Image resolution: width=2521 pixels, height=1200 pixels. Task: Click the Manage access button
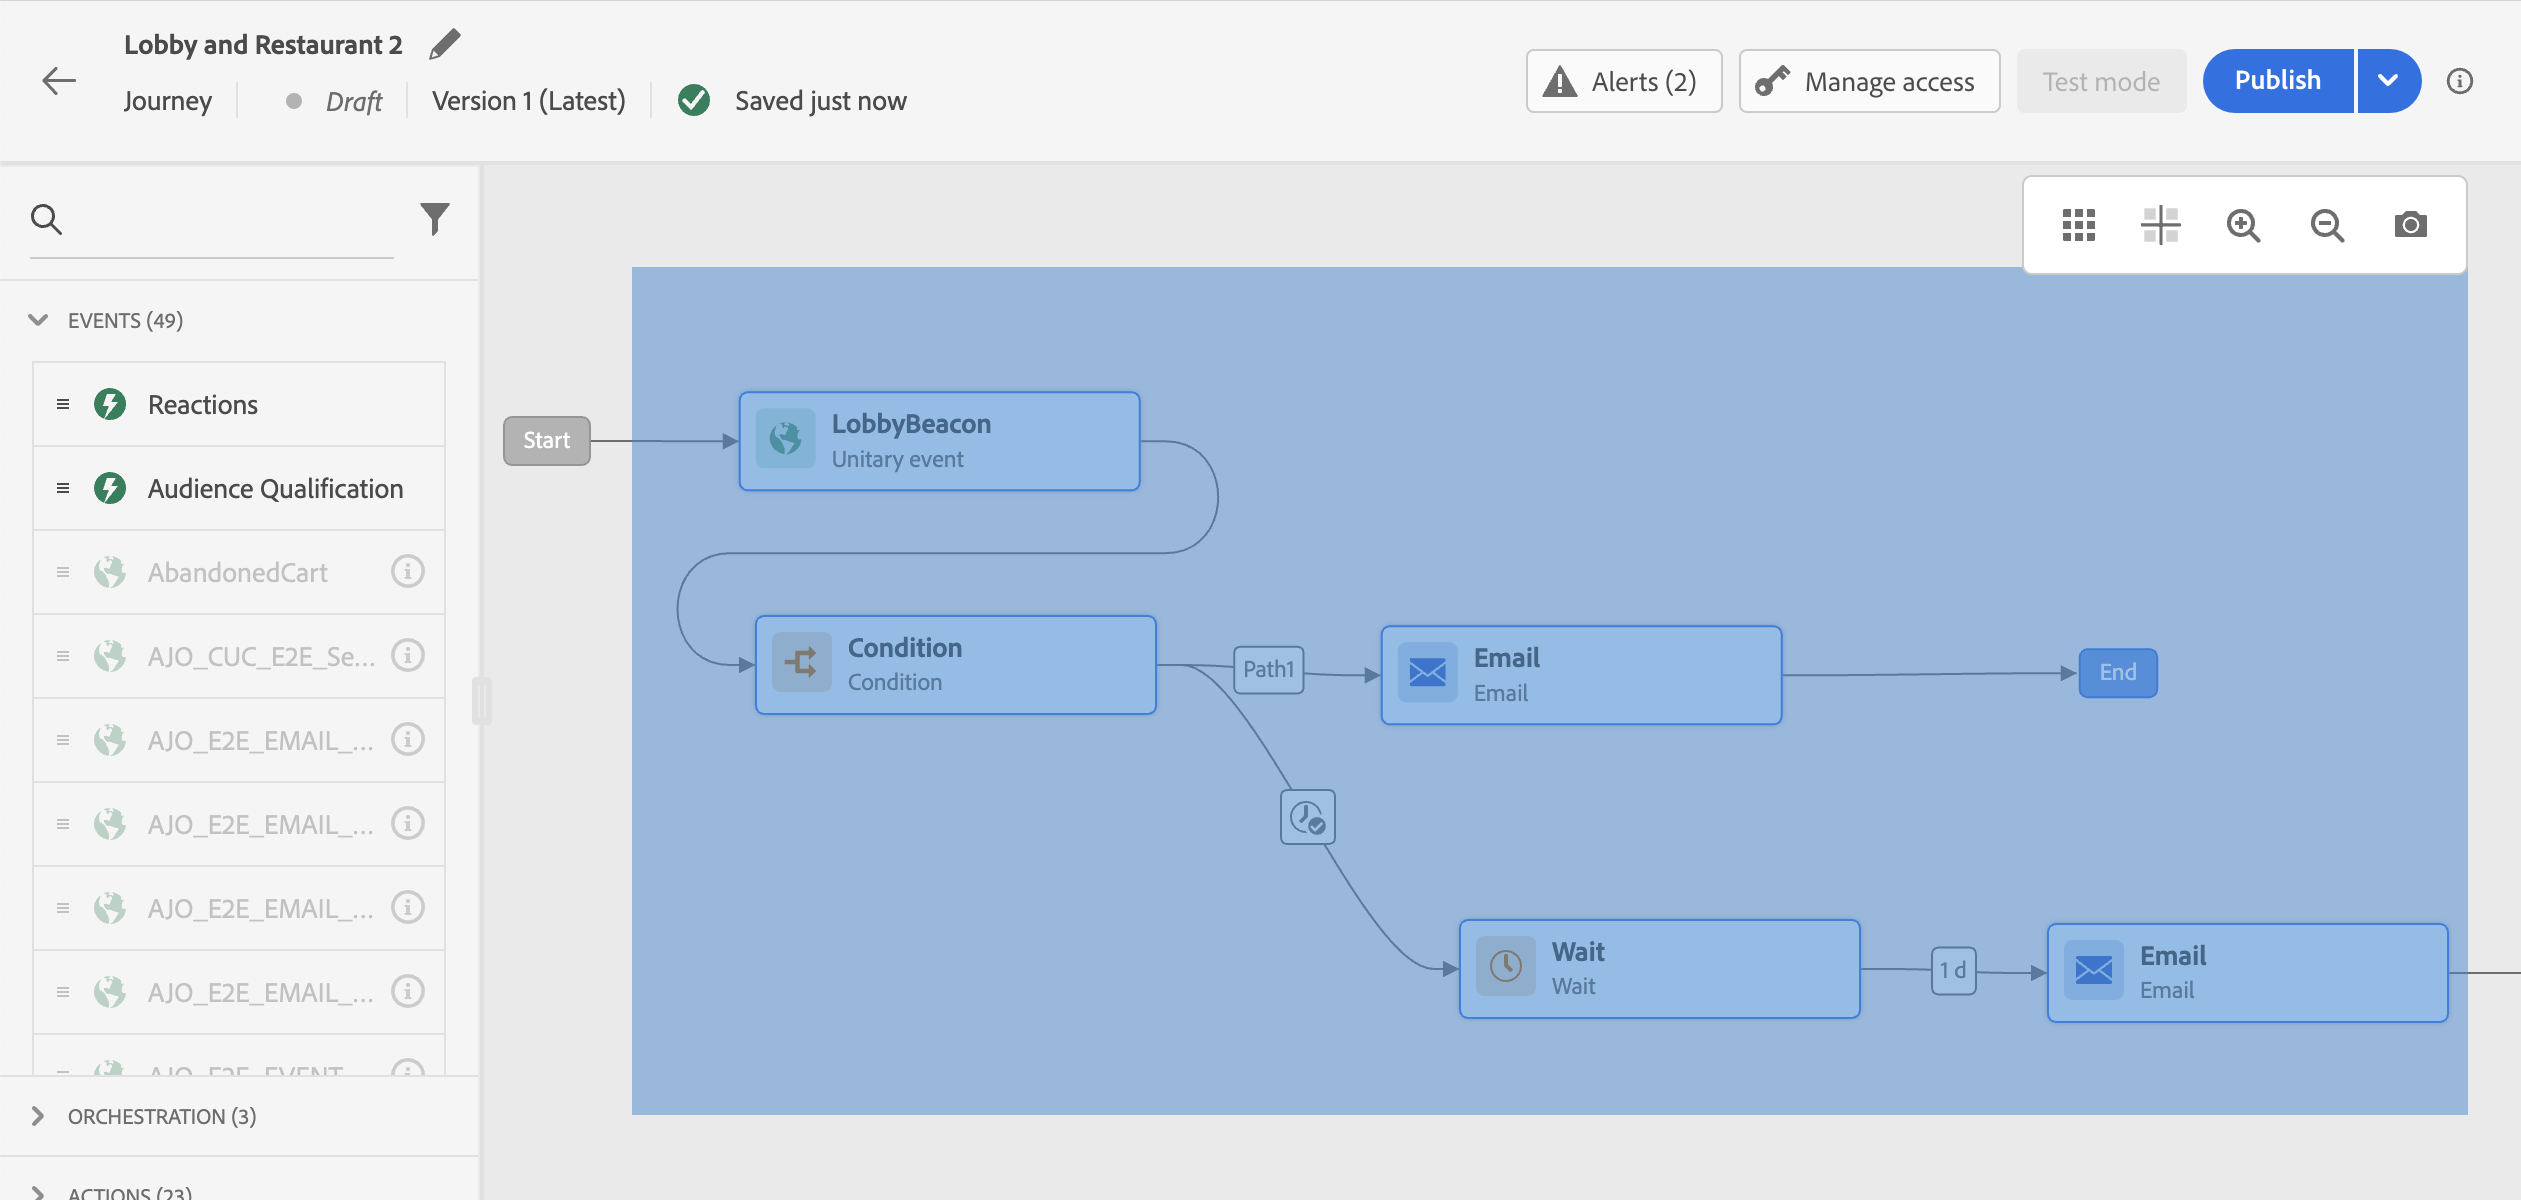click(x=1869, y=81)
